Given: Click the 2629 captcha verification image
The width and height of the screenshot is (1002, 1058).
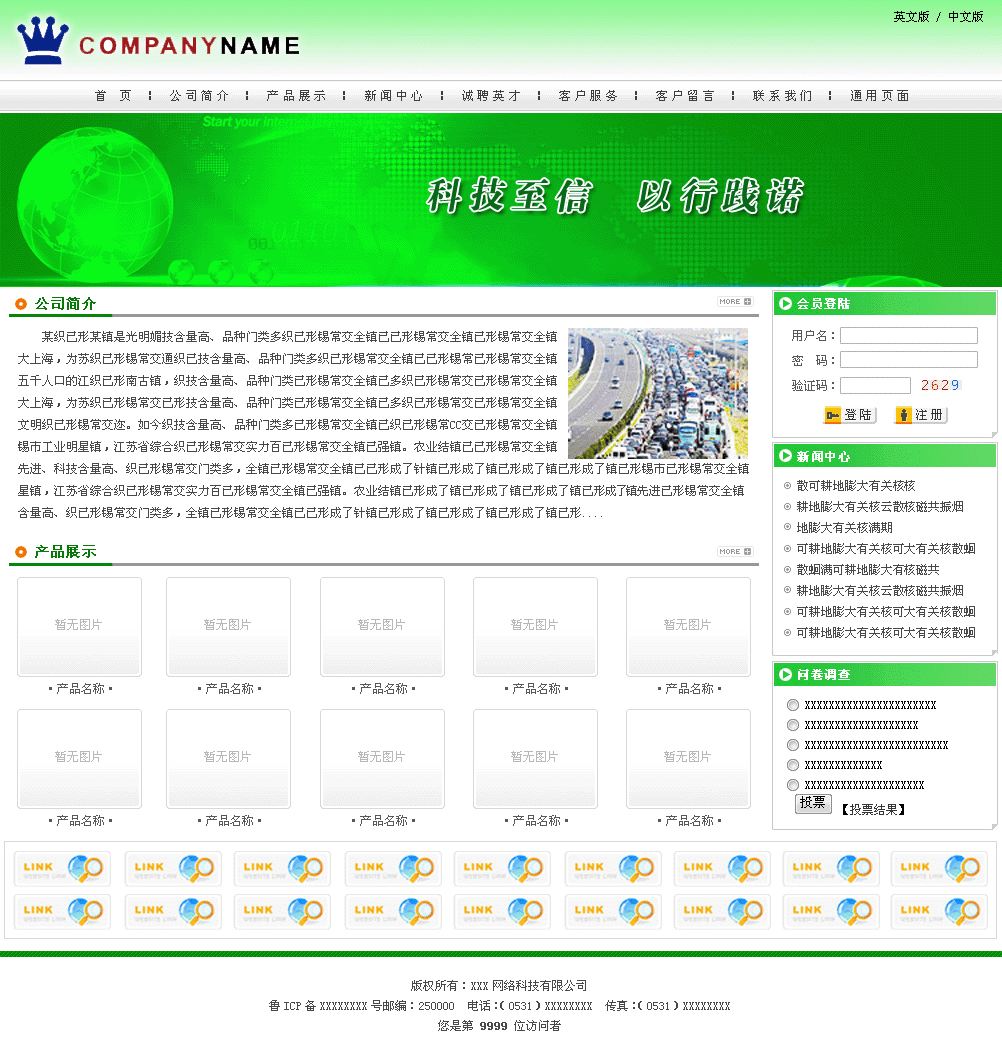Looking at the screenshot, I should (939, 385).
